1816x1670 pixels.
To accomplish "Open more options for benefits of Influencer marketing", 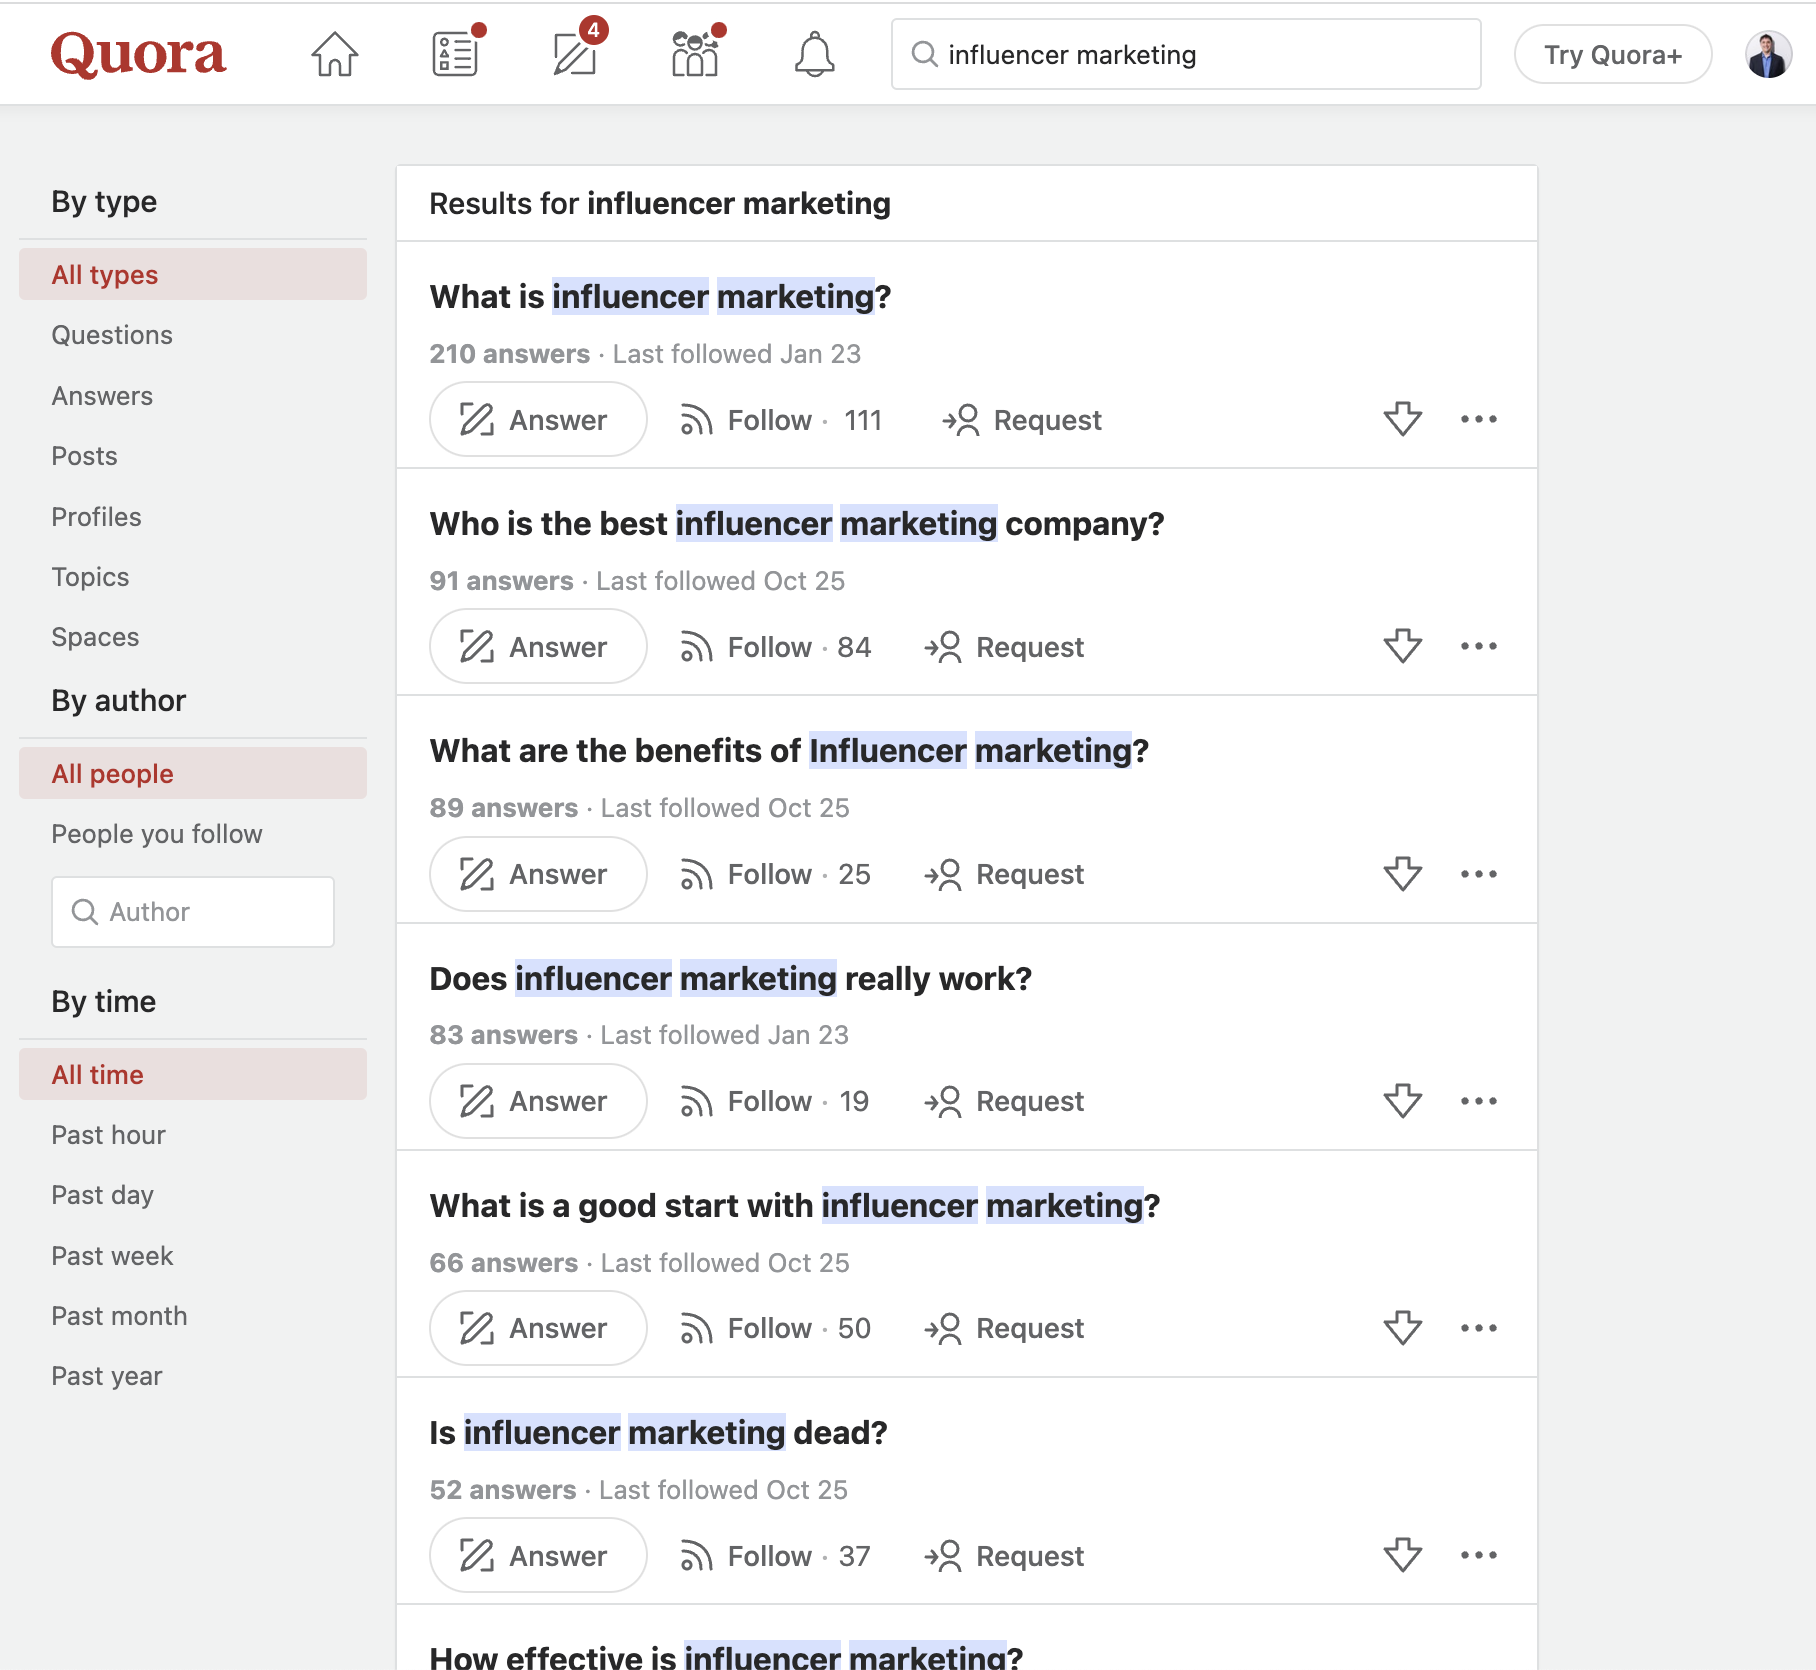I will 1478,874.
